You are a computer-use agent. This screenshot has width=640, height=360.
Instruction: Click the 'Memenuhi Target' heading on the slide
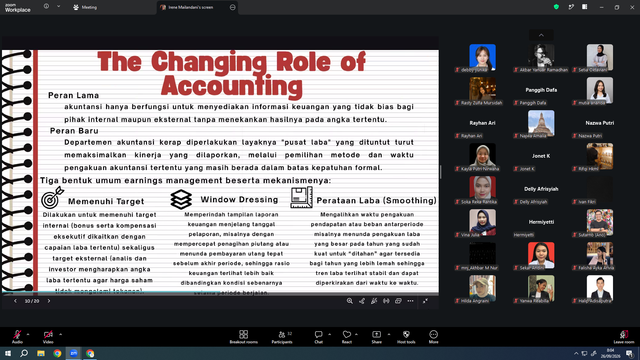click(106, 201)
